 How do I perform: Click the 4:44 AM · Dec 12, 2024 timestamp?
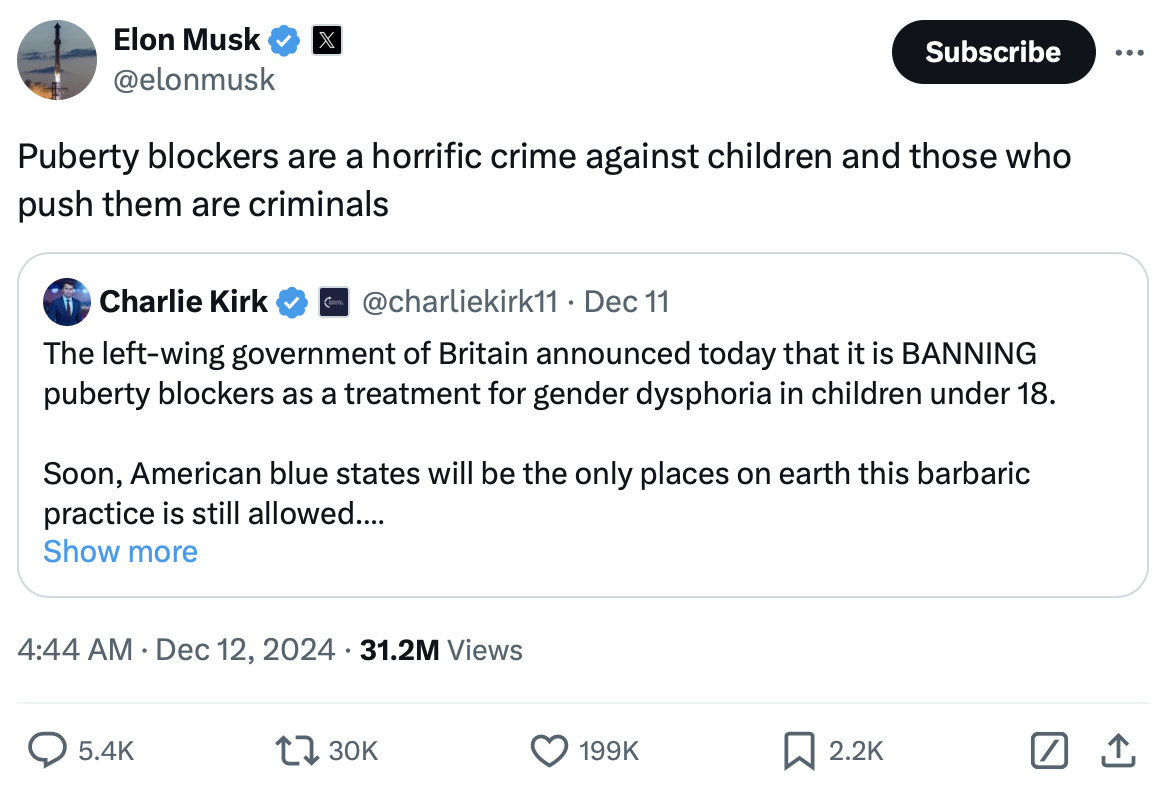(176, 650)
